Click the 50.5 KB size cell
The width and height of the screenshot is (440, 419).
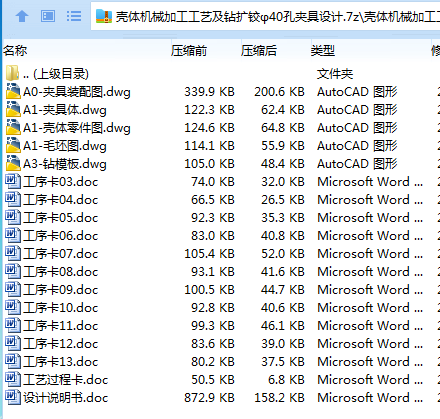tap(213, 380)
